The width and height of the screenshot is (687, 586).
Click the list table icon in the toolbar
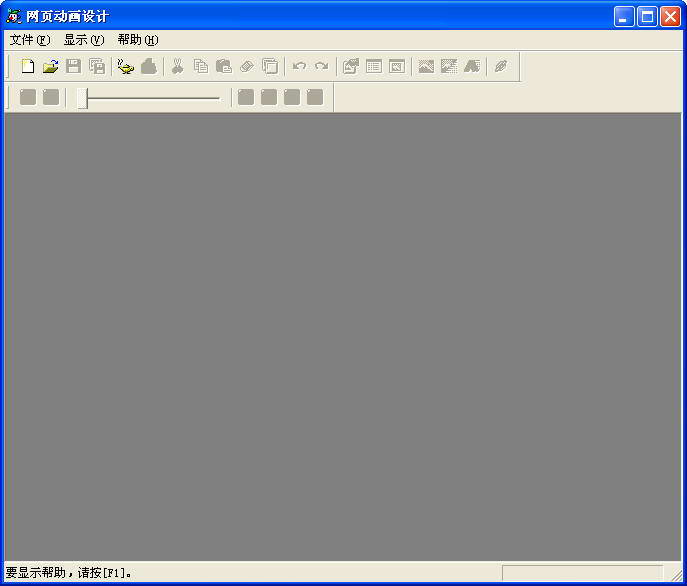374,67
